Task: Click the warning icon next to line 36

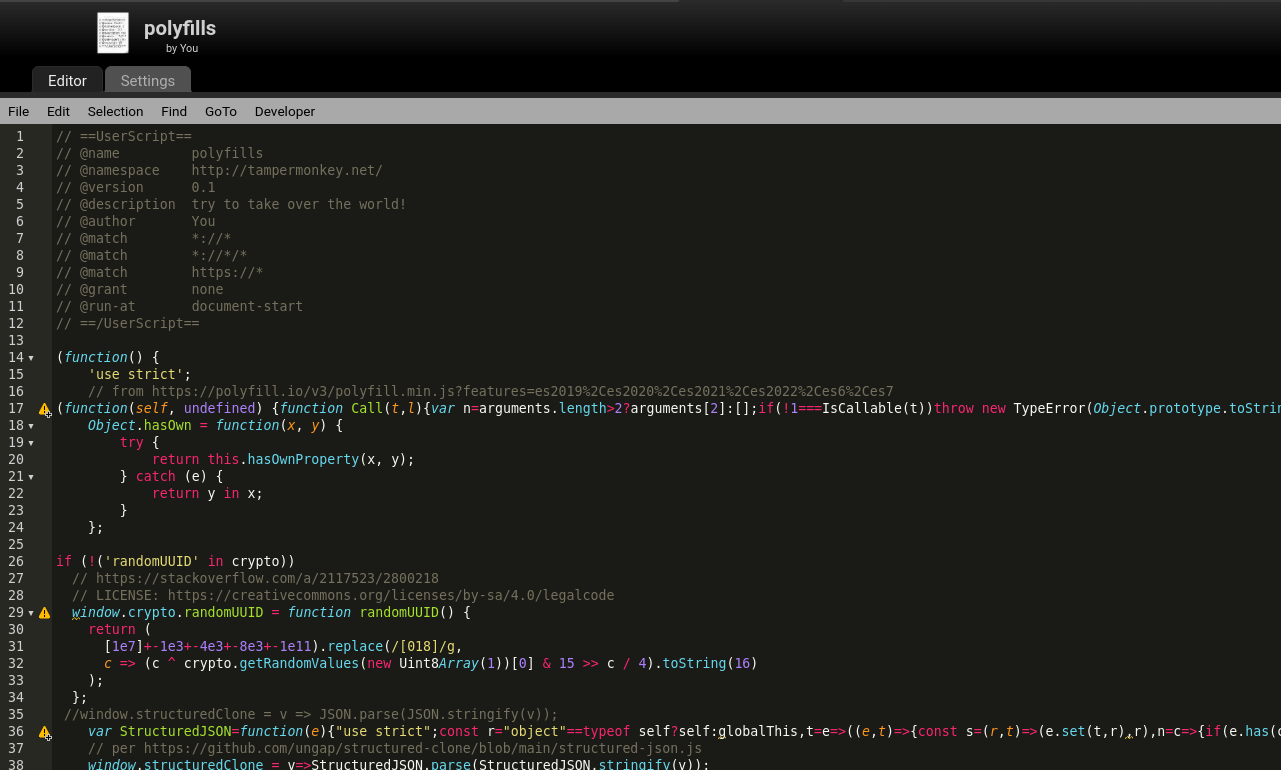Action: (x=44, y=731)
